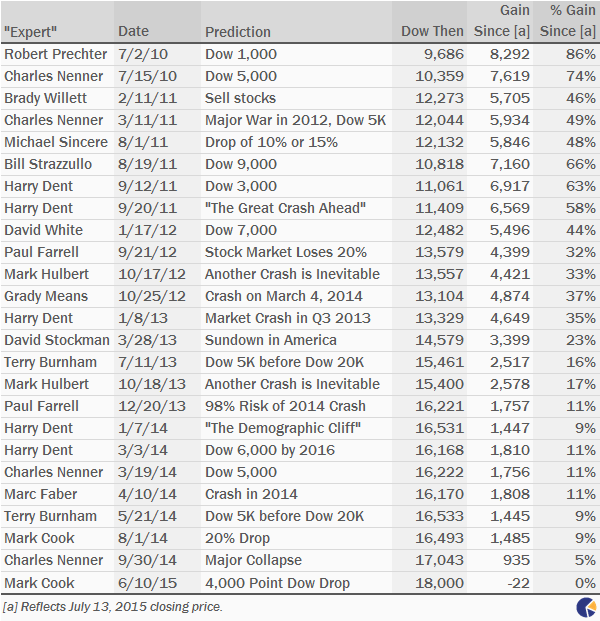
Task: Click the "Expert" column header
Action: pos(30,32)
